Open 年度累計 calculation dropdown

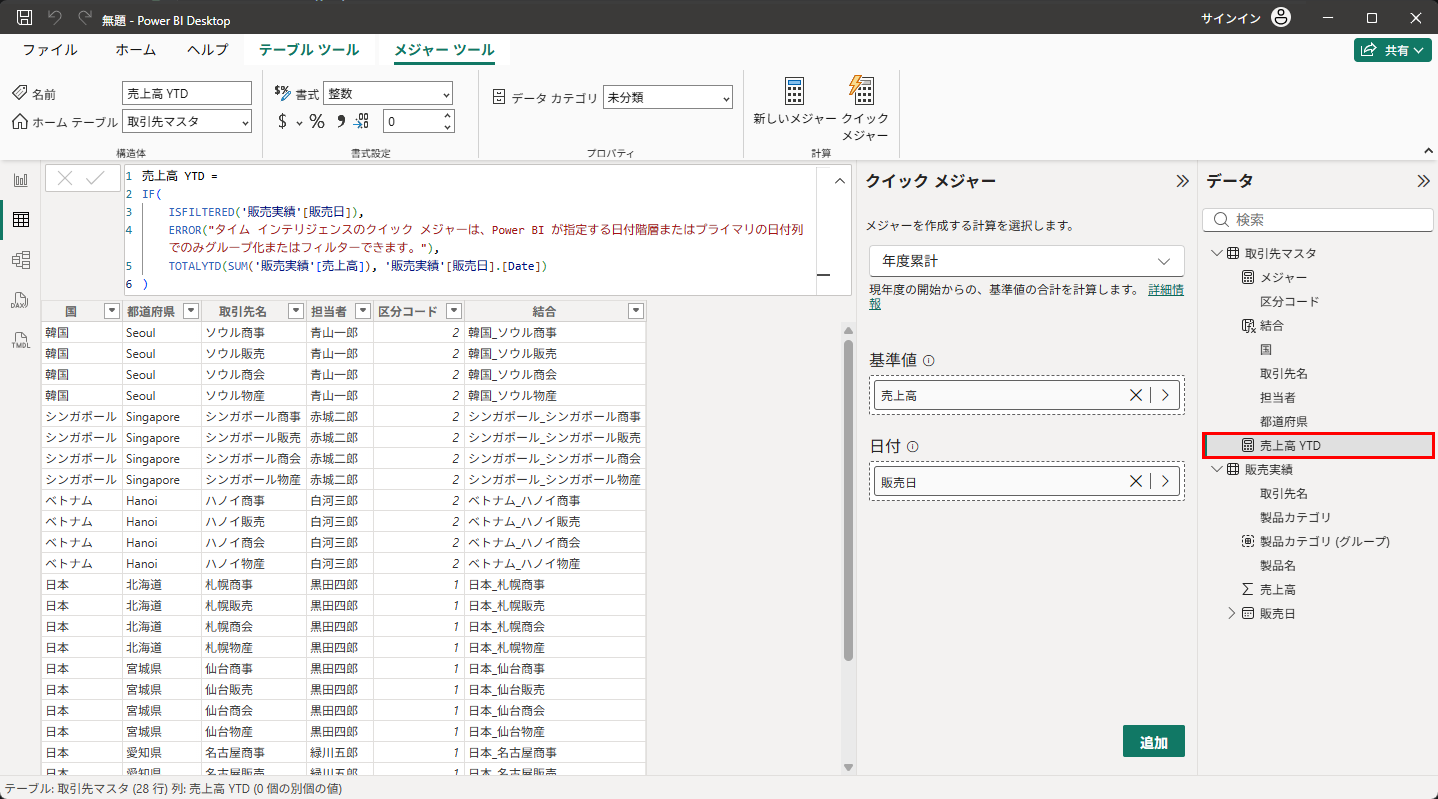point(1027,261)
